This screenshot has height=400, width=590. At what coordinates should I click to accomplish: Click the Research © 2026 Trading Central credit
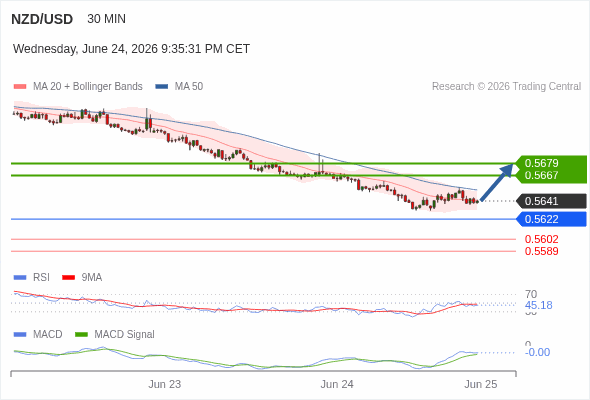(x=506, y=87)
